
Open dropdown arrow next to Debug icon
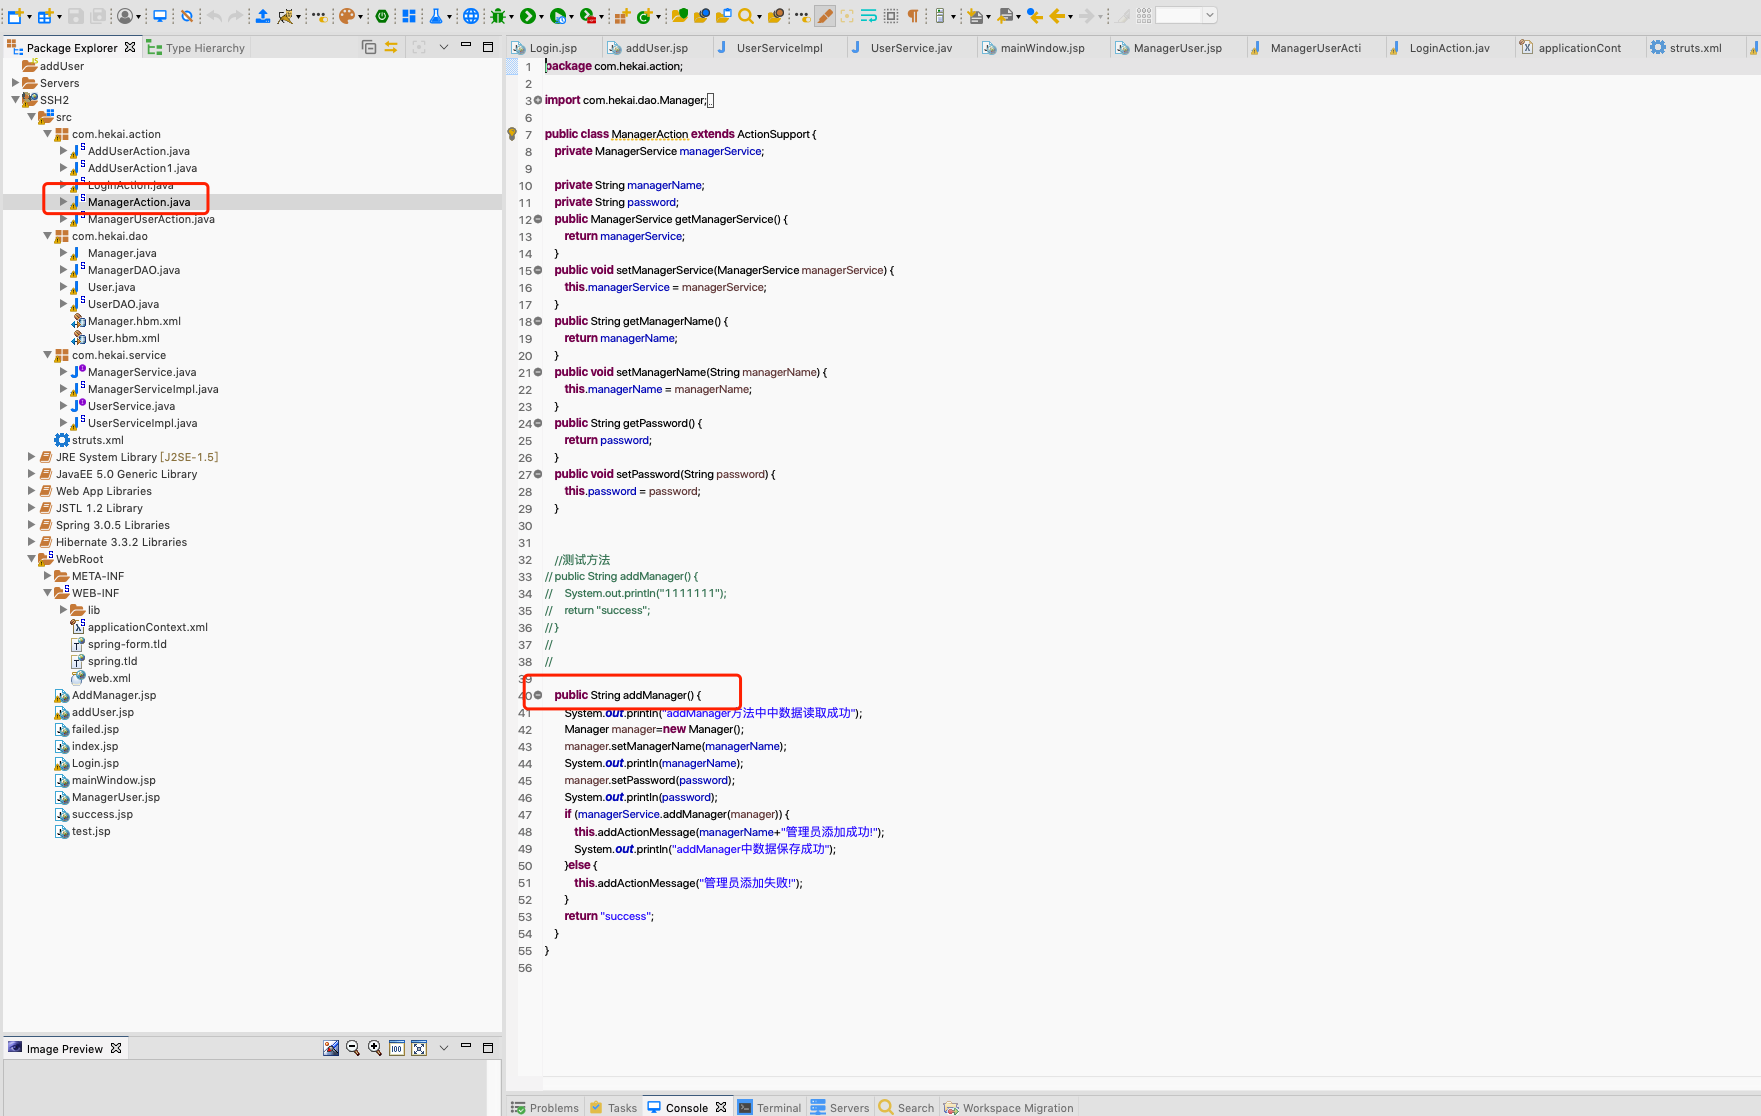(511, 17)
